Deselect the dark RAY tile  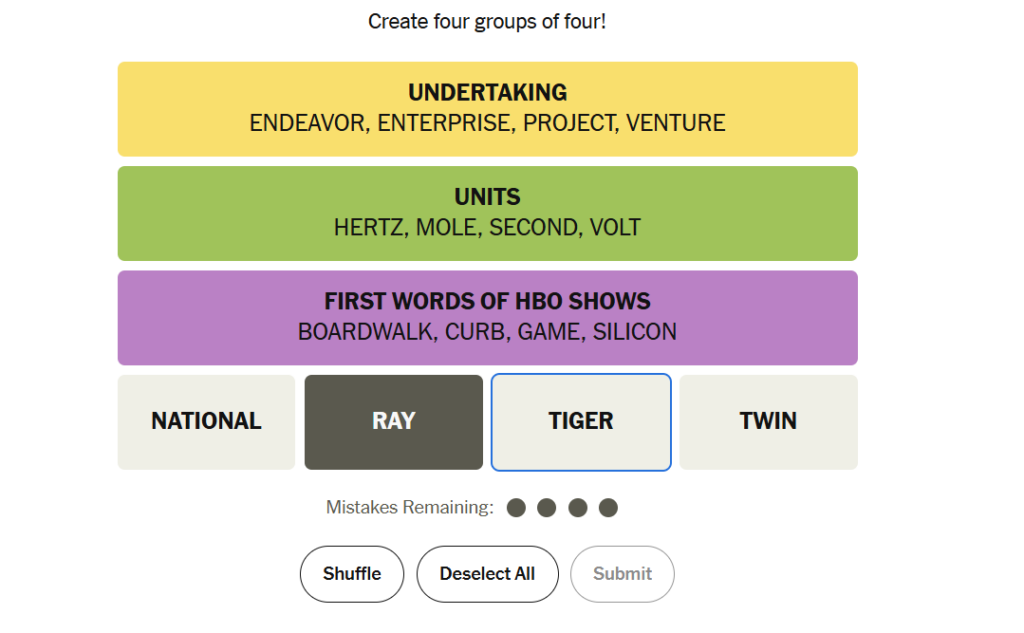click(393, 421)
